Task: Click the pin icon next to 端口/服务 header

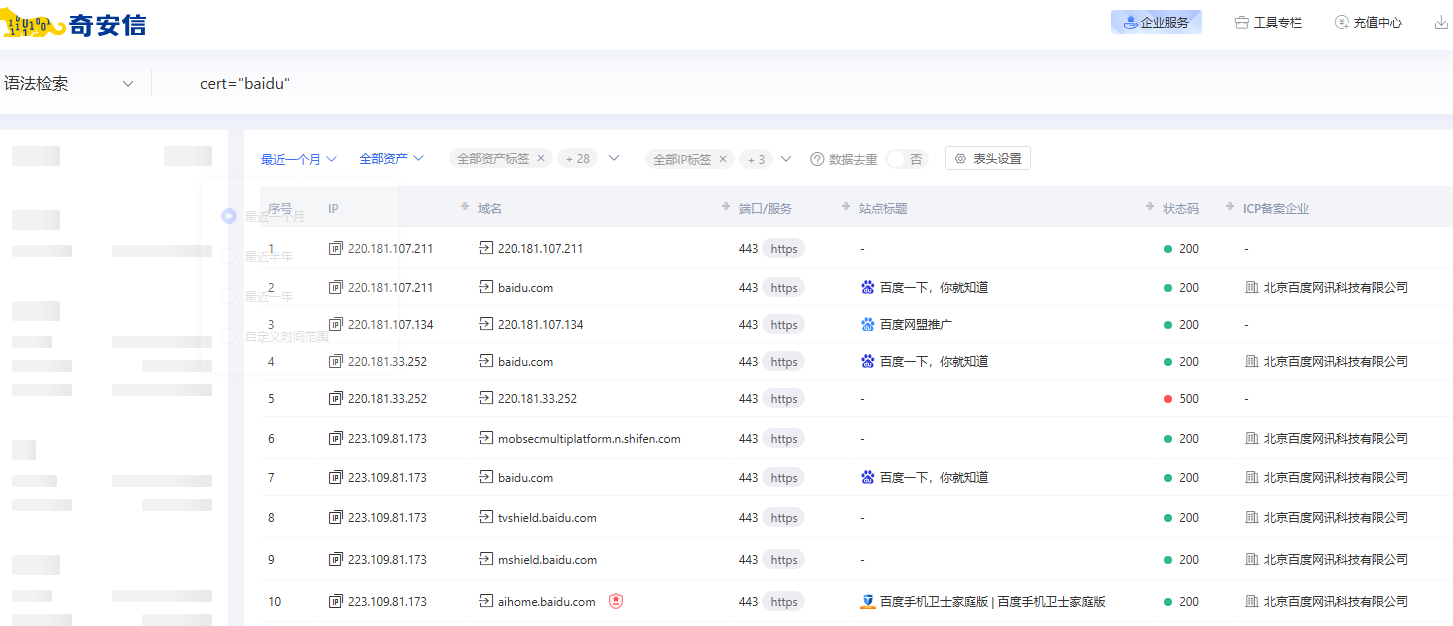Action: click(726, 207)
